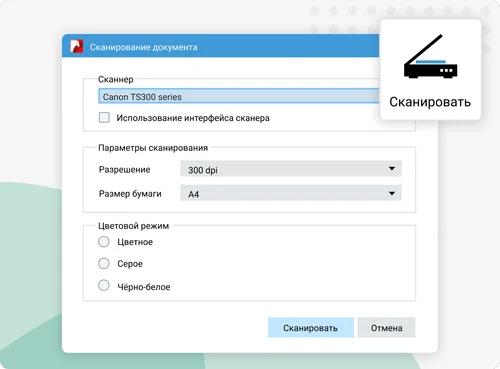Click the Разрешение label
The height and width of the screenshot is (369, 500).
pyautogui.click(x=124, y=170)
